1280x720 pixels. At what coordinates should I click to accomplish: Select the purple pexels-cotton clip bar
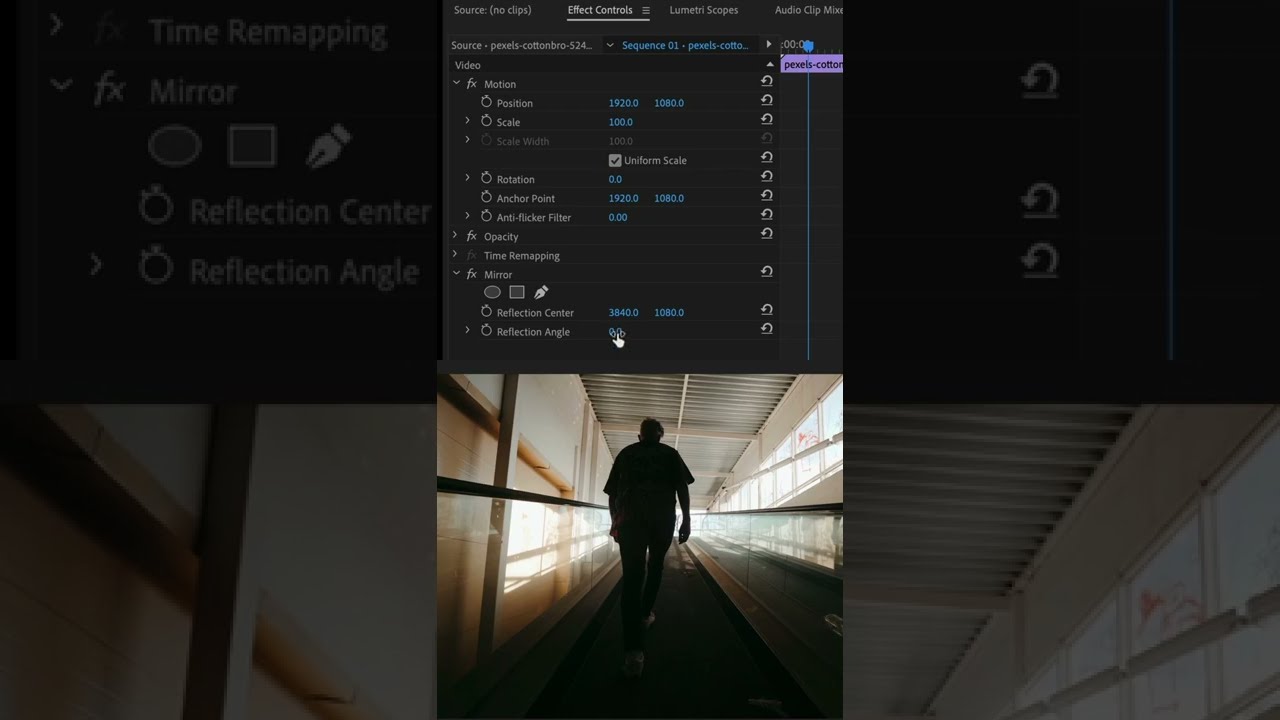(812, 64)
